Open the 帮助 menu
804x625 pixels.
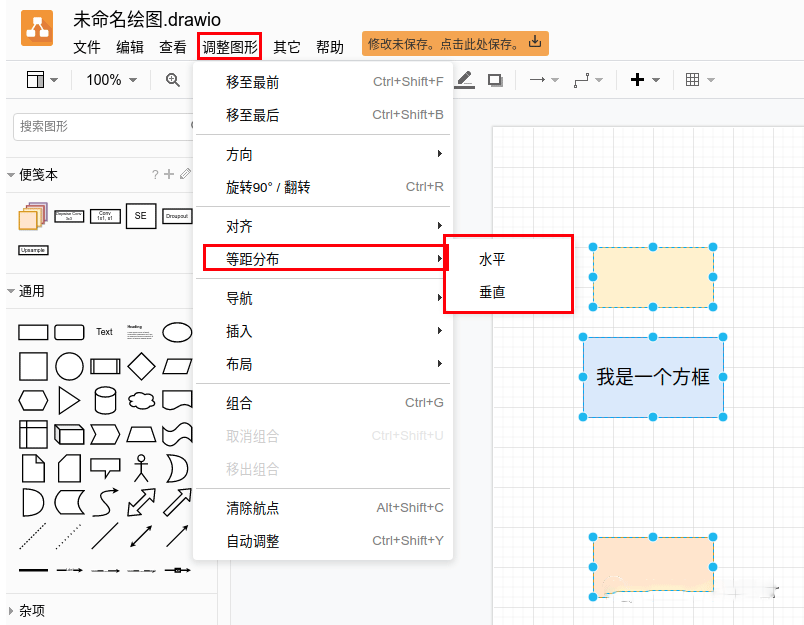[330, 46]
